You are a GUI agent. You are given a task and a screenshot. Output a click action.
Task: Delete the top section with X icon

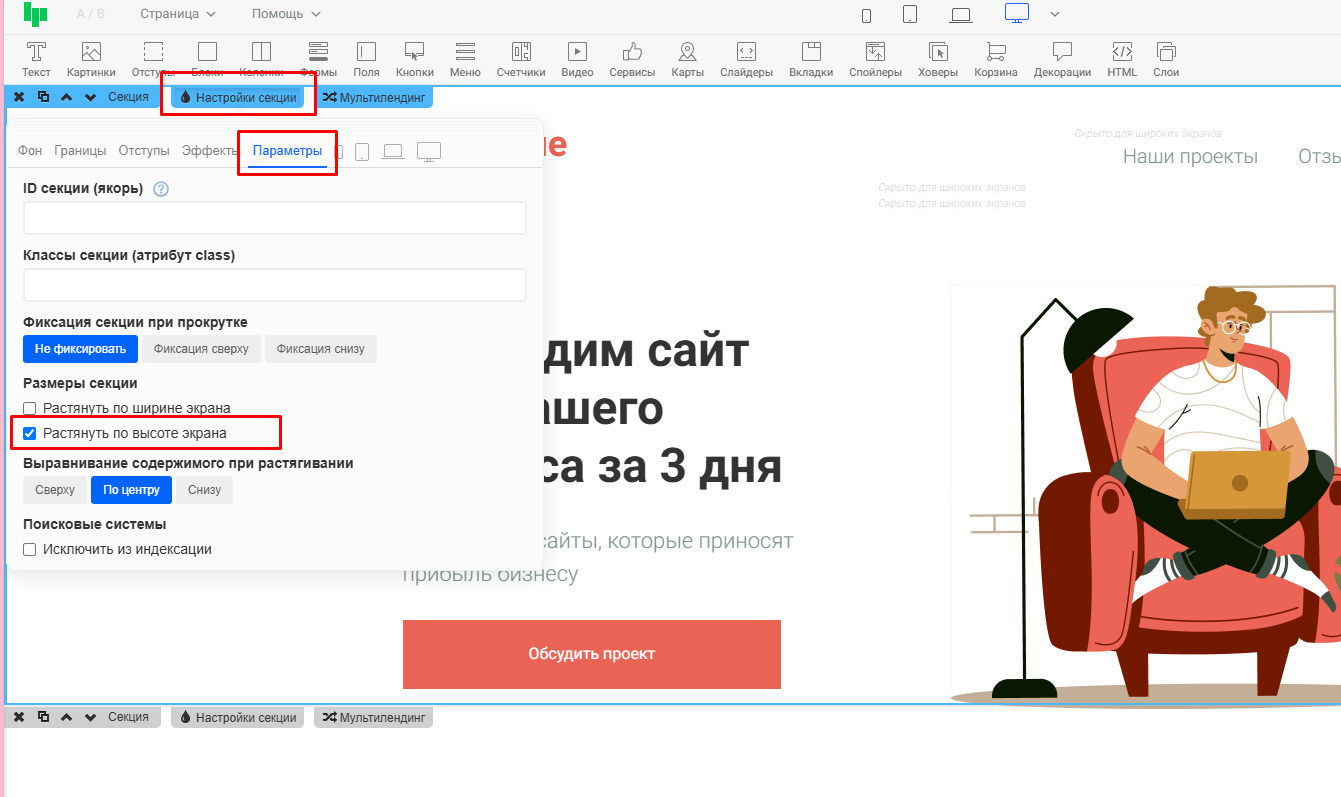tap(19, 97)
